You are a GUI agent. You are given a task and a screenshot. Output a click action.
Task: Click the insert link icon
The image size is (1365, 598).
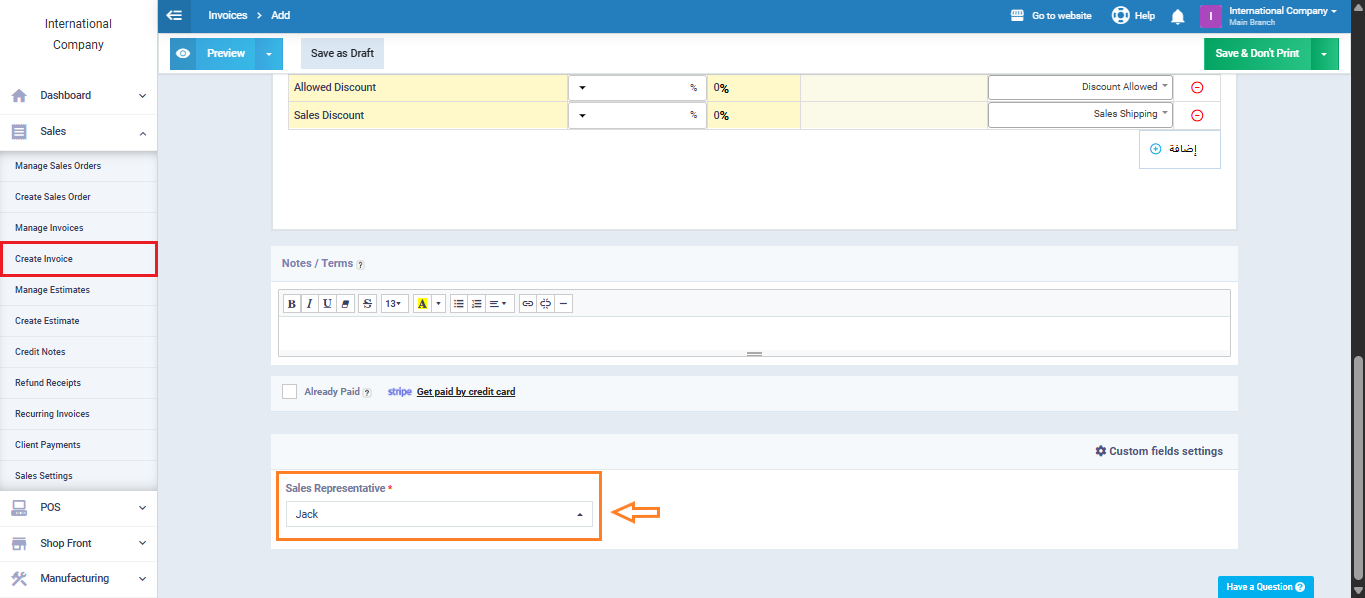528,304
